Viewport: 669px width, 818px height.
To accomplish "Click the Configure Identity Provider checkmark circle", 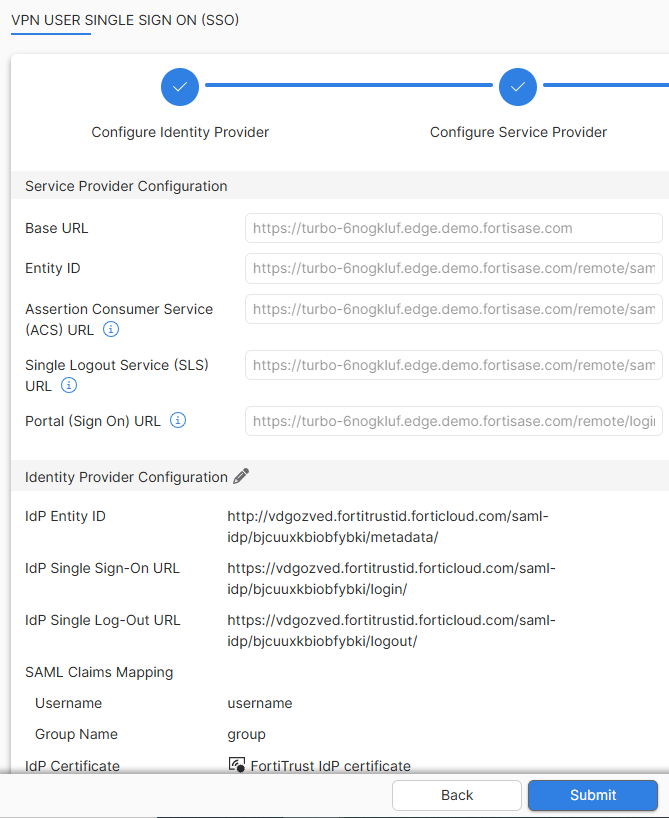I will click(x=180, y=87).
